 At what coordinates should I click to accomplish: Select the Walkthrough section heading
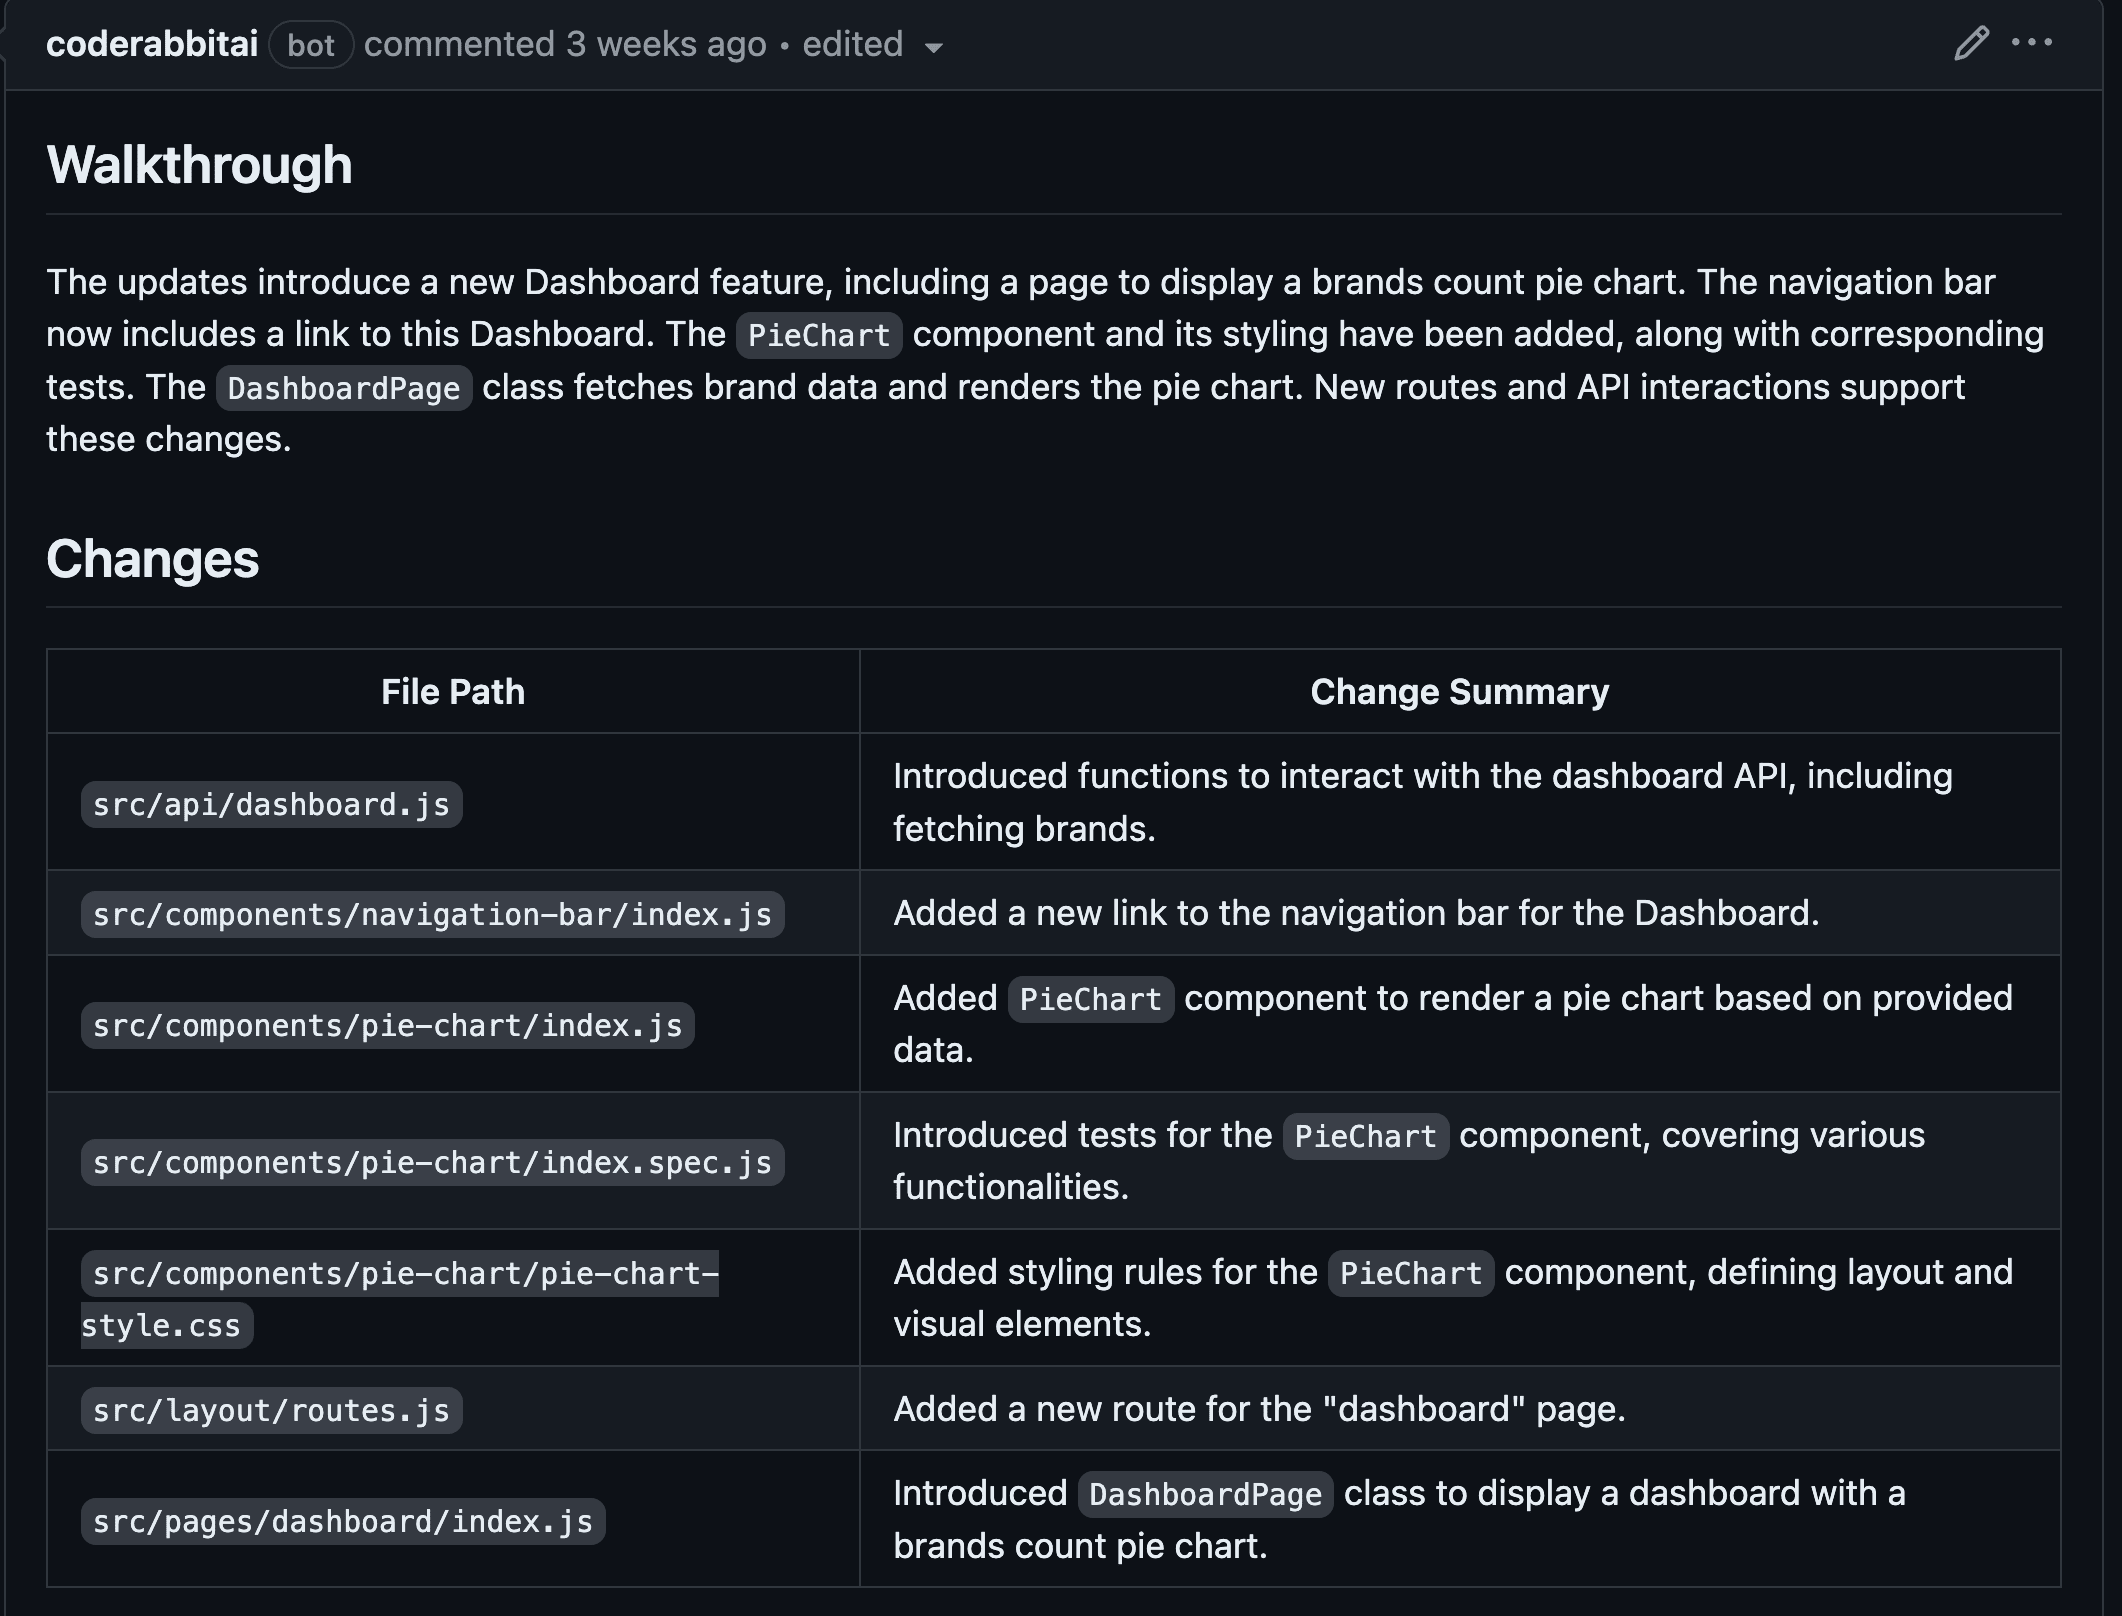(x=200, y=165)
